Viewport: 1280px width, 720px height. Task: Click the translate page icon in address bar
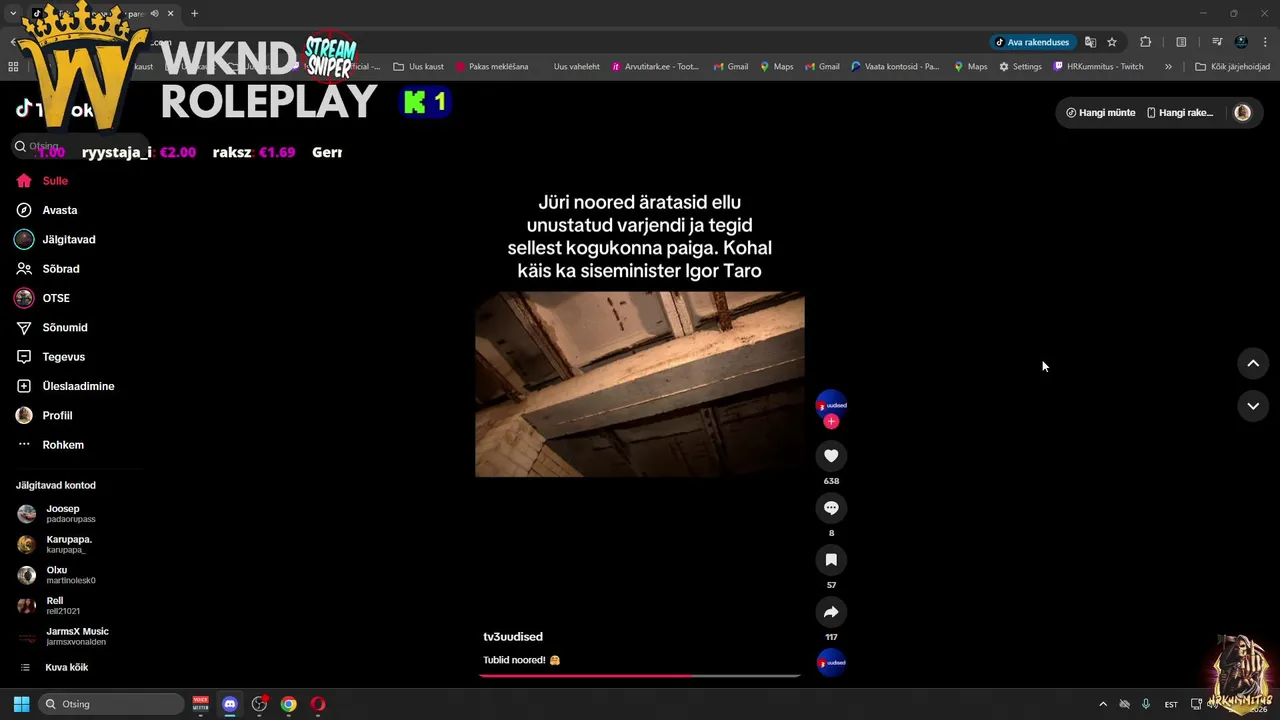click(1090, 42)
